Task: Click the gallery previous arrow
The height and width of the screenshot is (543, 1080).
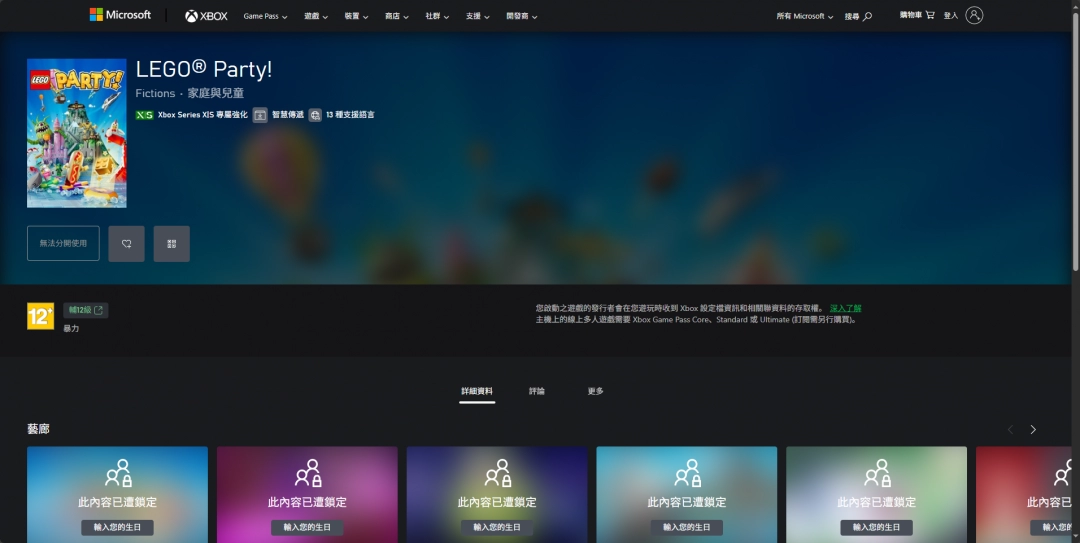Action: point(1010,429)
